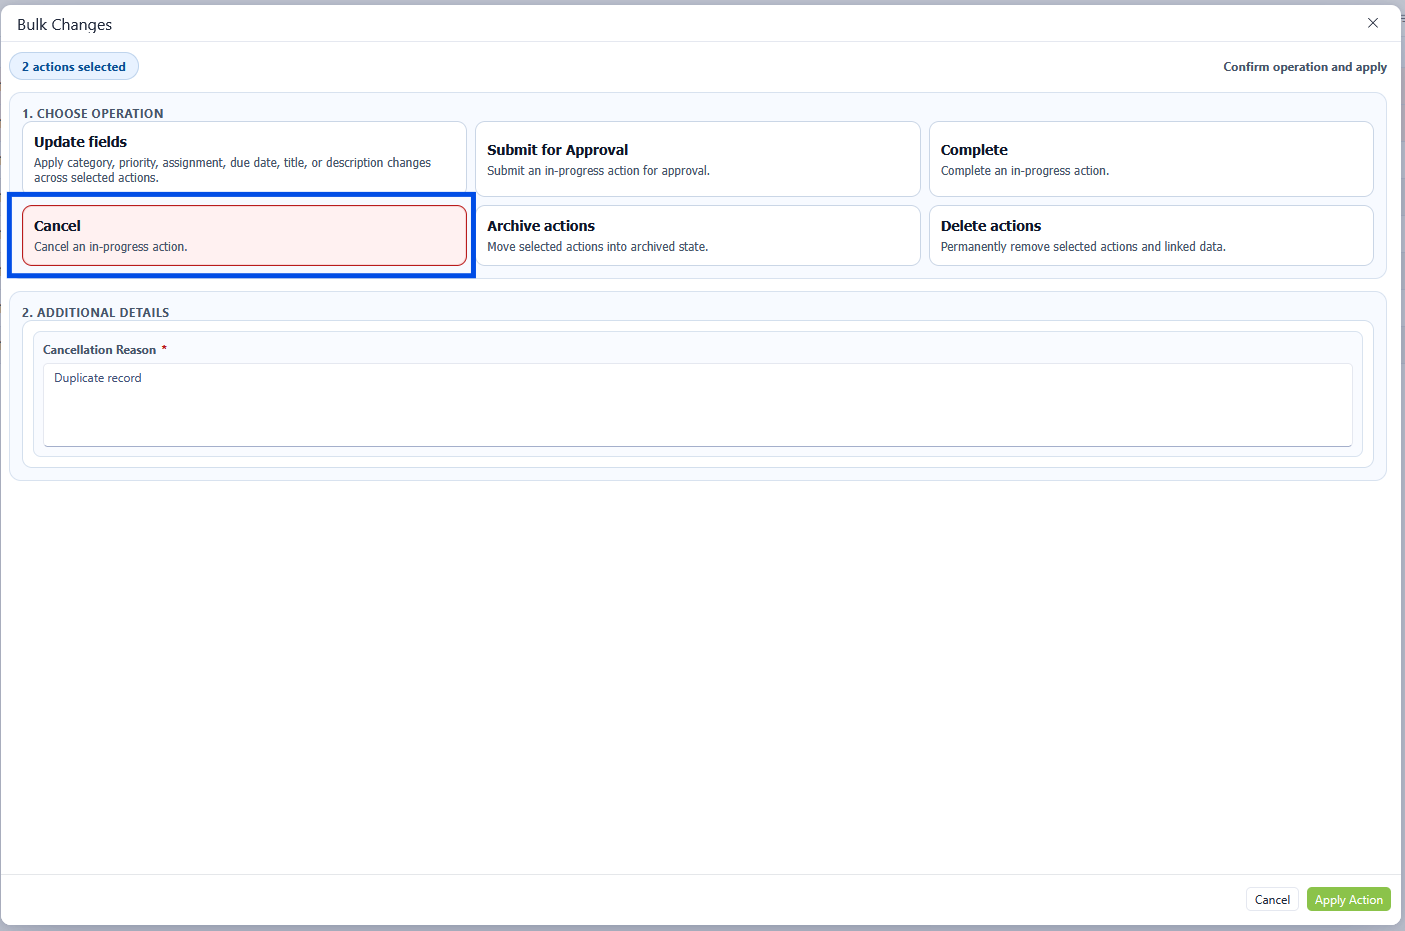Viewport: 1405px width, 931px height.
Task: Click 'Move selected actions into archived state' text
Action: pos(597,247)
